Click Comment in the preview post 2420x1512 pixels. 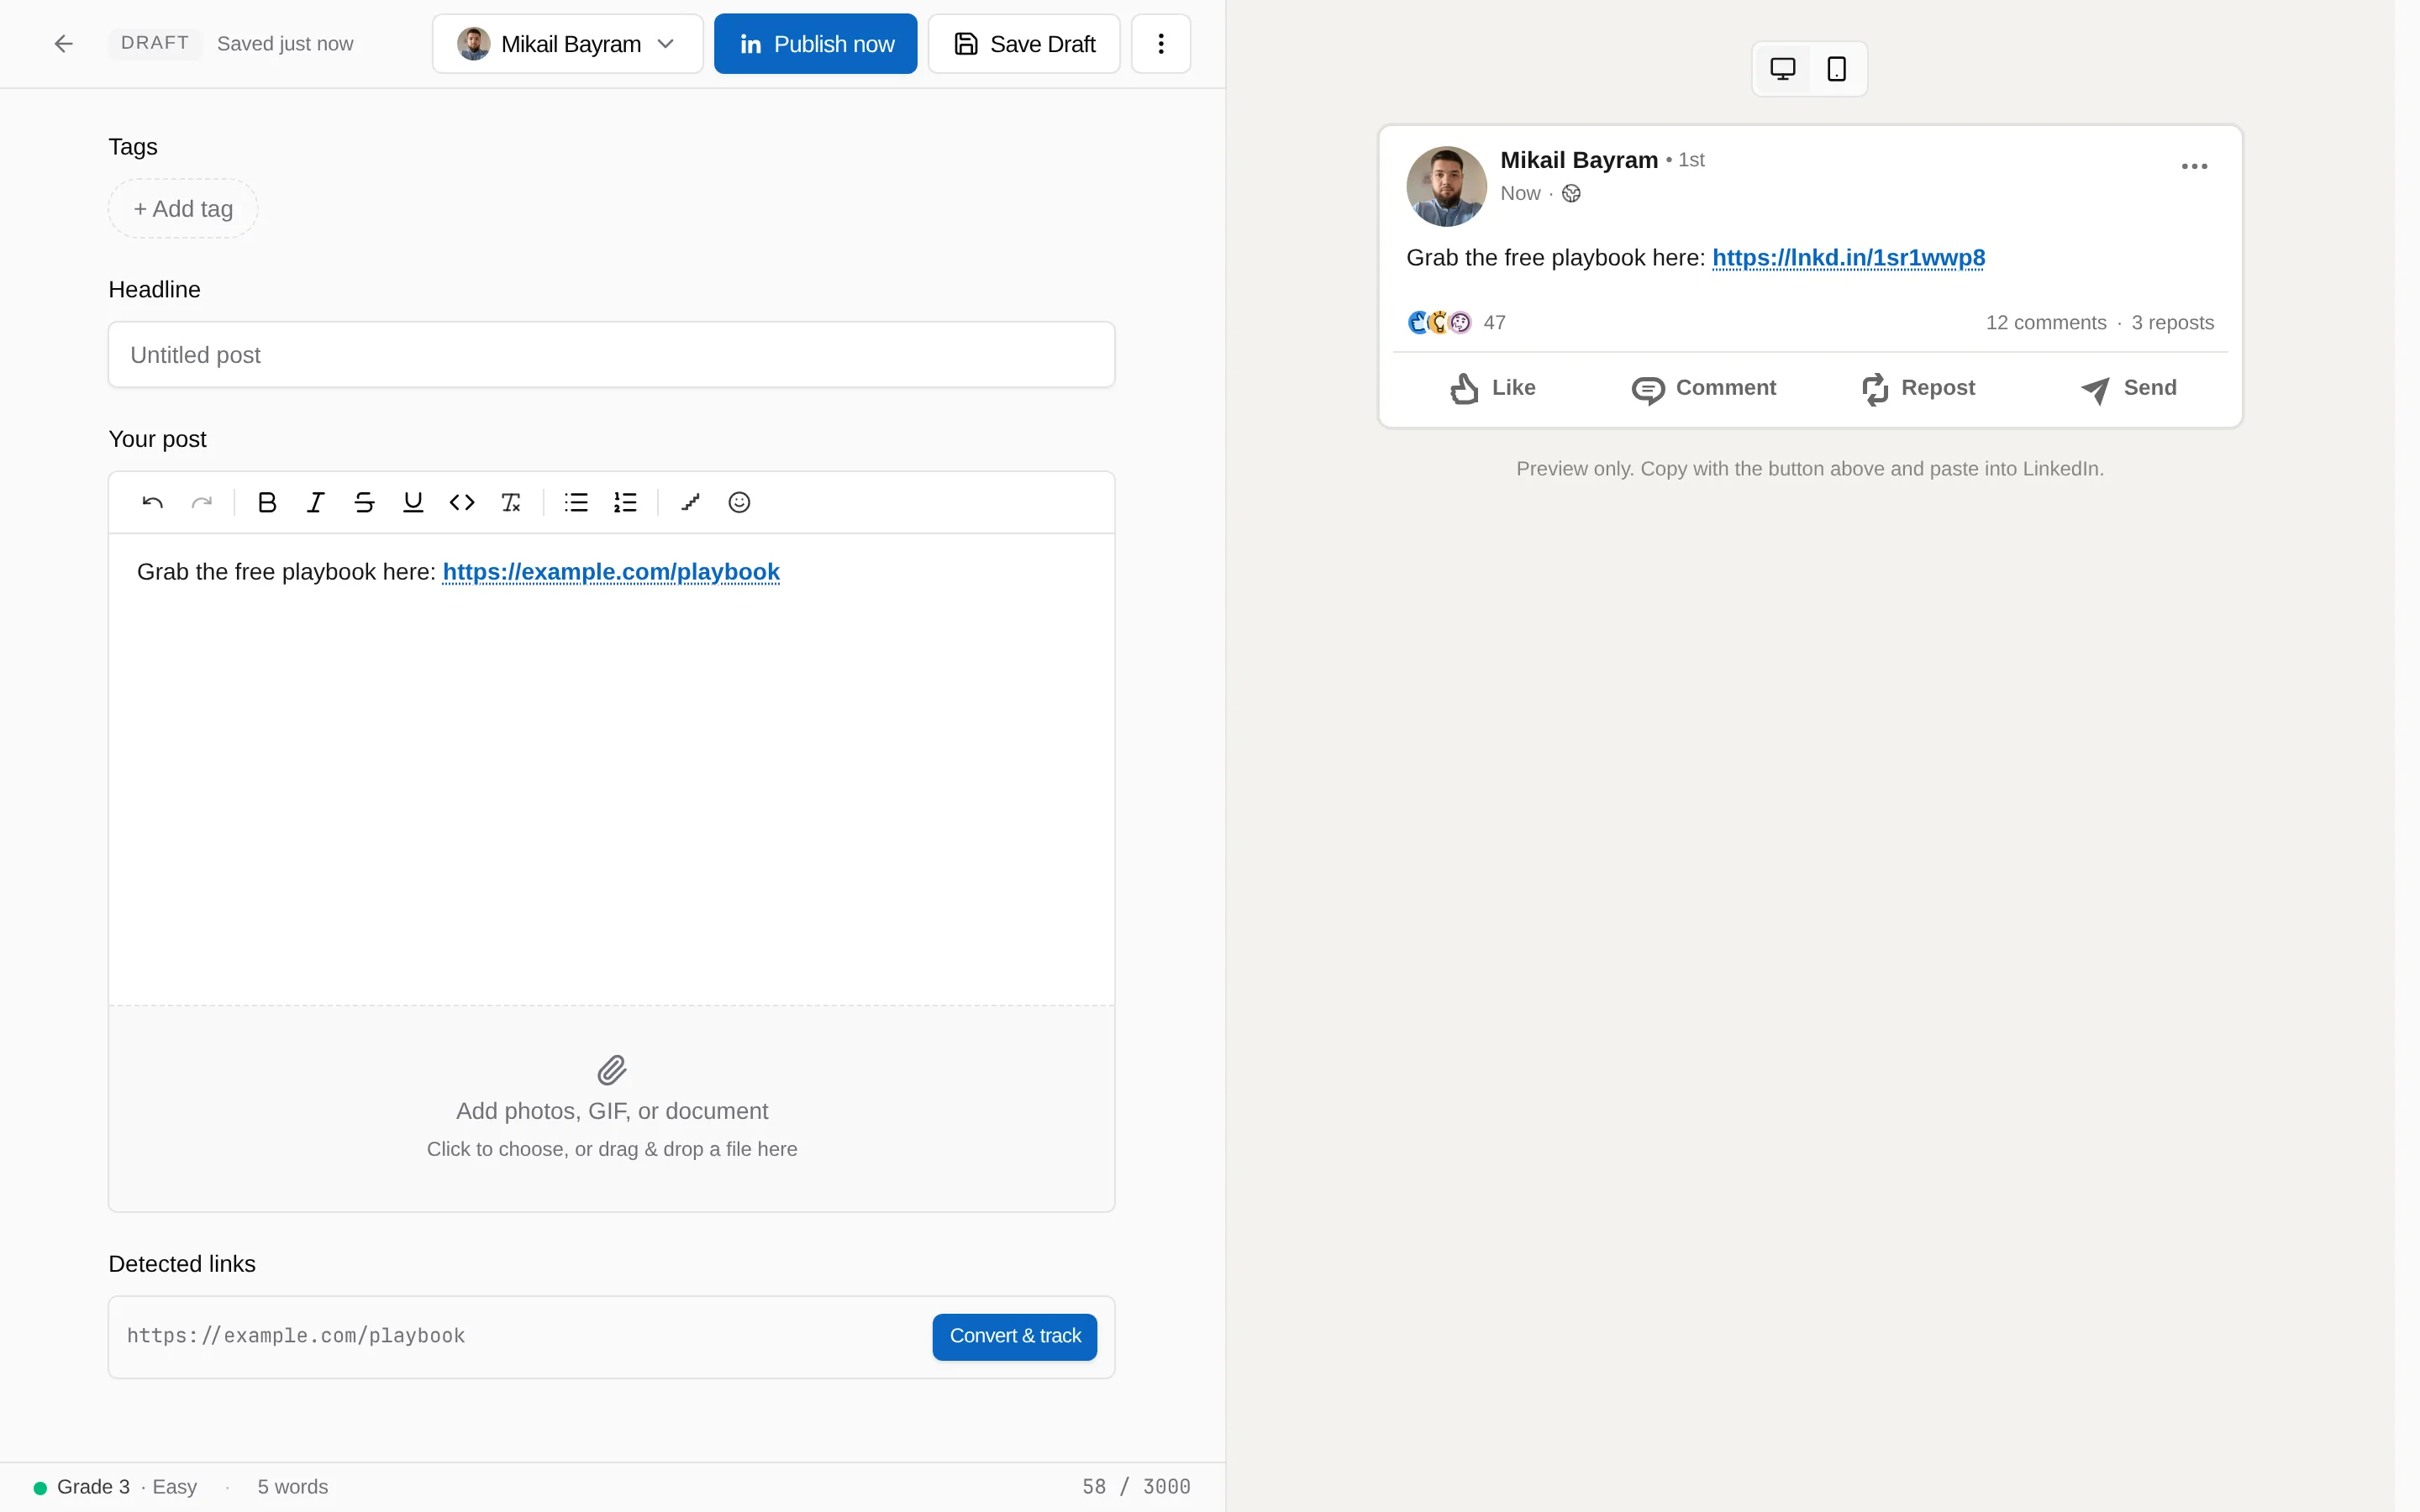point(1704,388)
